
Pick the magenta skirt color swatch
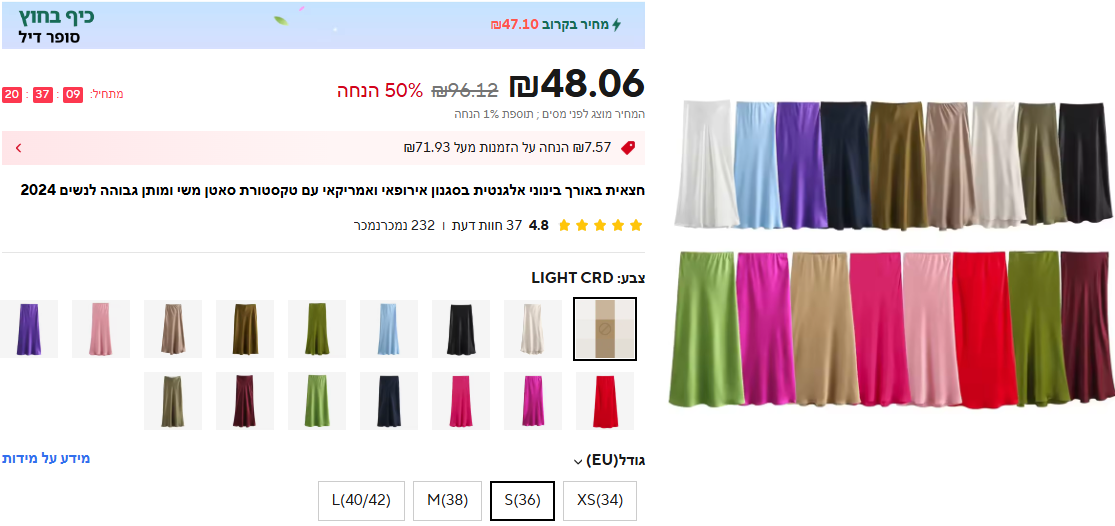533,401
